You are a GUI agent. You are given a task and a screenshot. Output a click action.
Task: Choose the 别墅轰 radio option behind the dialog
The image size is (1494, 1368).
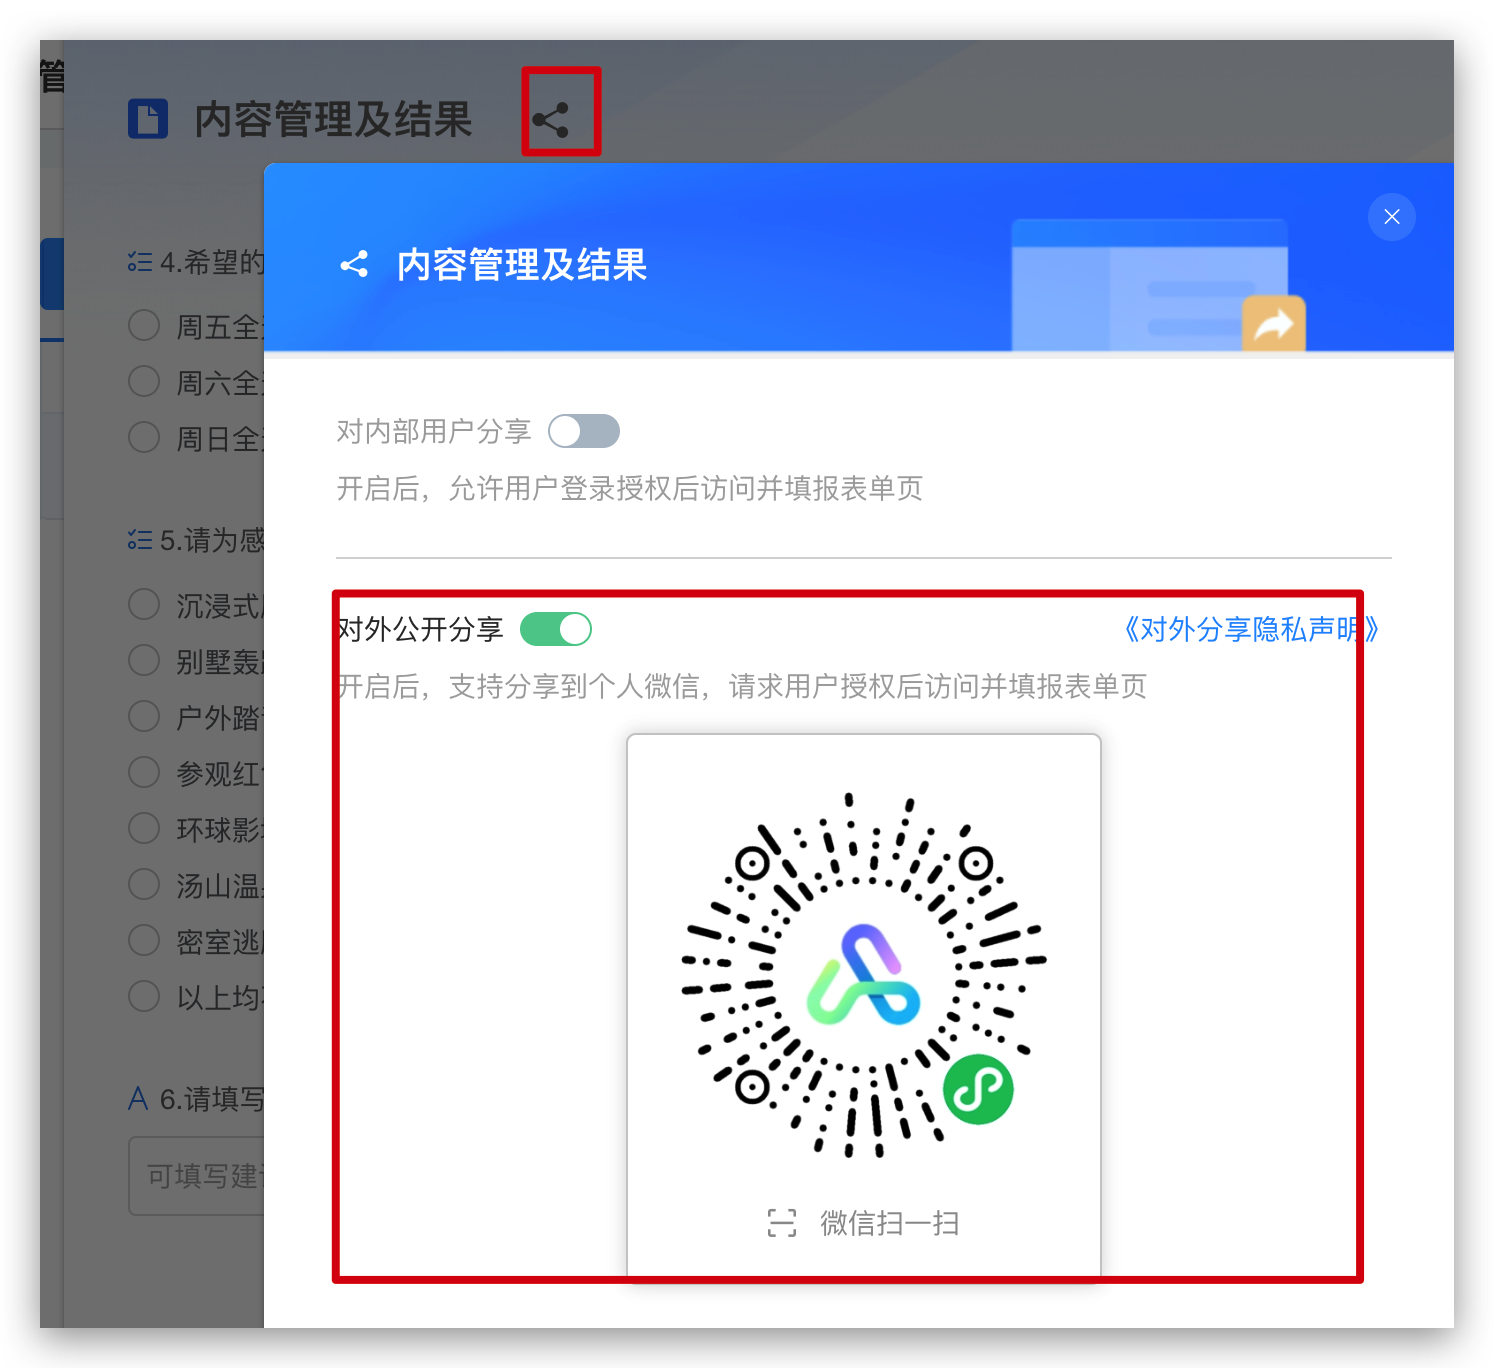(x=144, y=660)
